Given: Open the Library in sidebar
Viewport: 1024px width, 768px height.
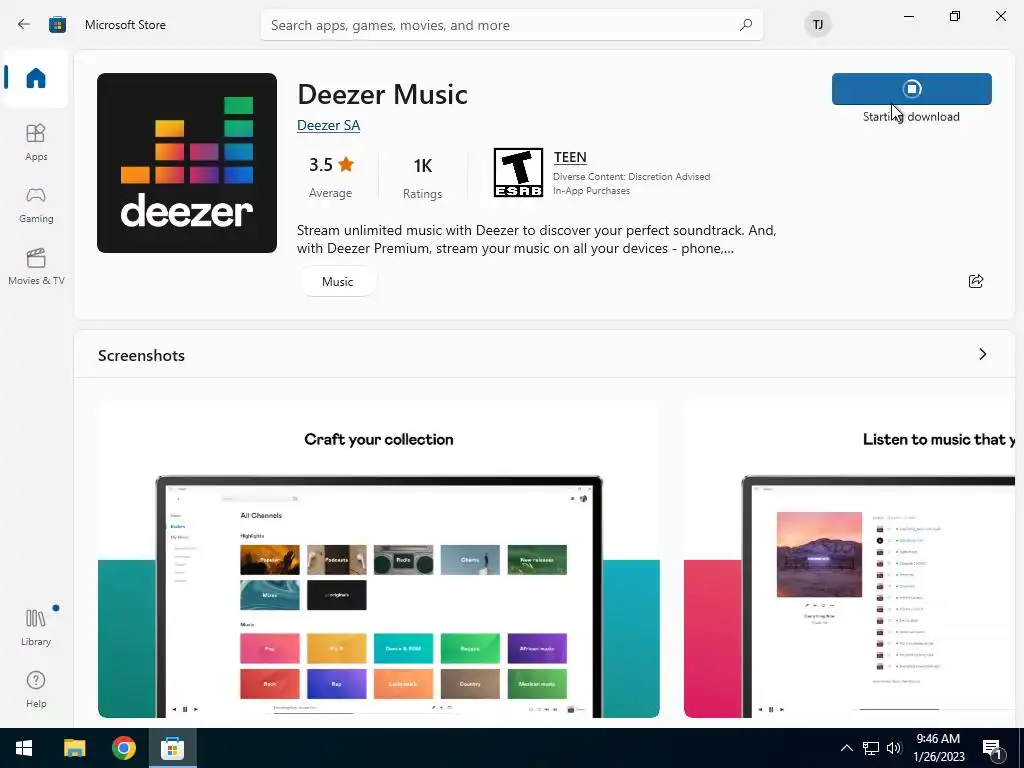Looking at the screenshot, I should (36, 627).
